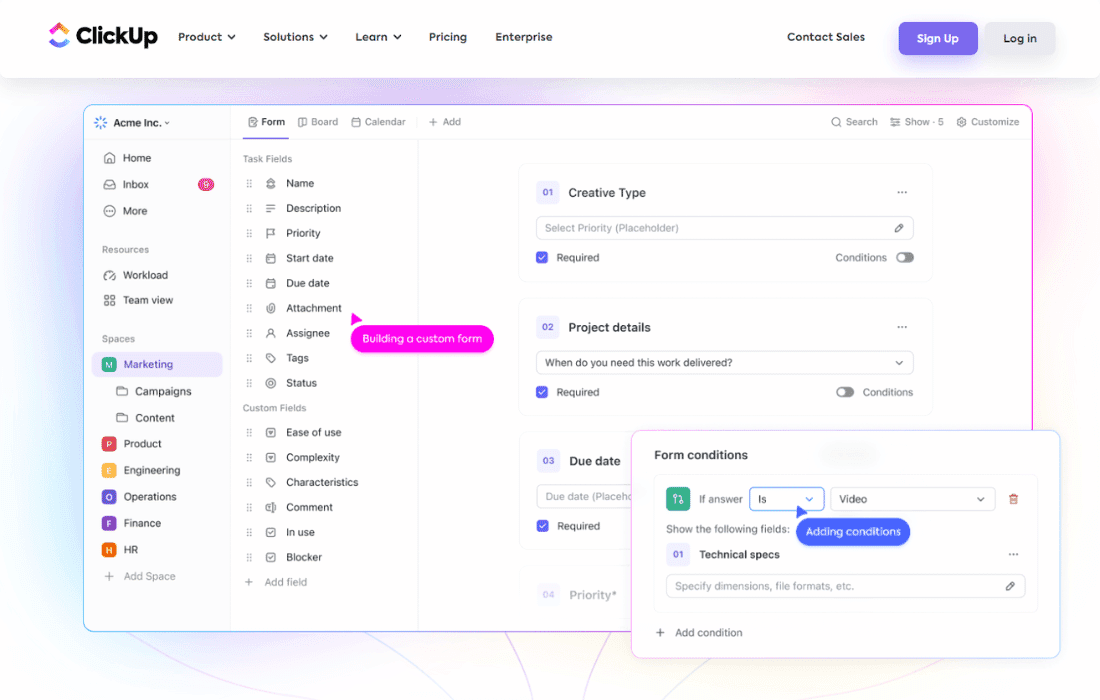The height and width of the screenshot is (700, 1100).
Task: Open the Inbox tray icon
Action: click(109, 184)
